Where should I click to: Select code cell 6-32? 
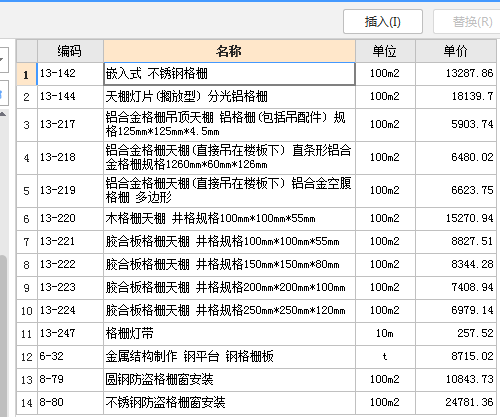(70, 357)
